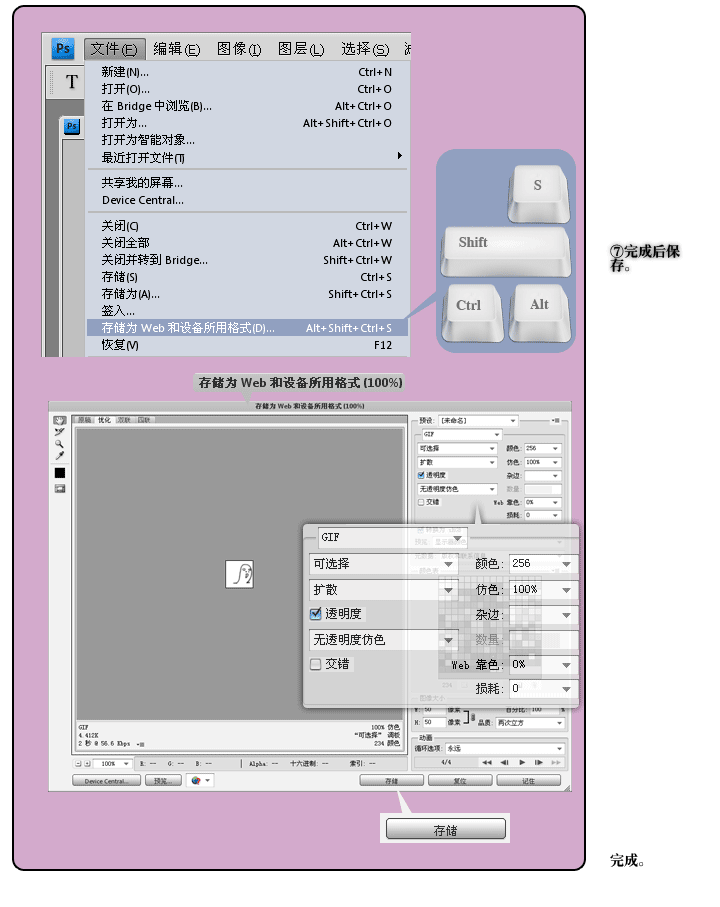Jump to first animation frame
The width and height of the screenshot is (720, 907).
coord(487,762)
